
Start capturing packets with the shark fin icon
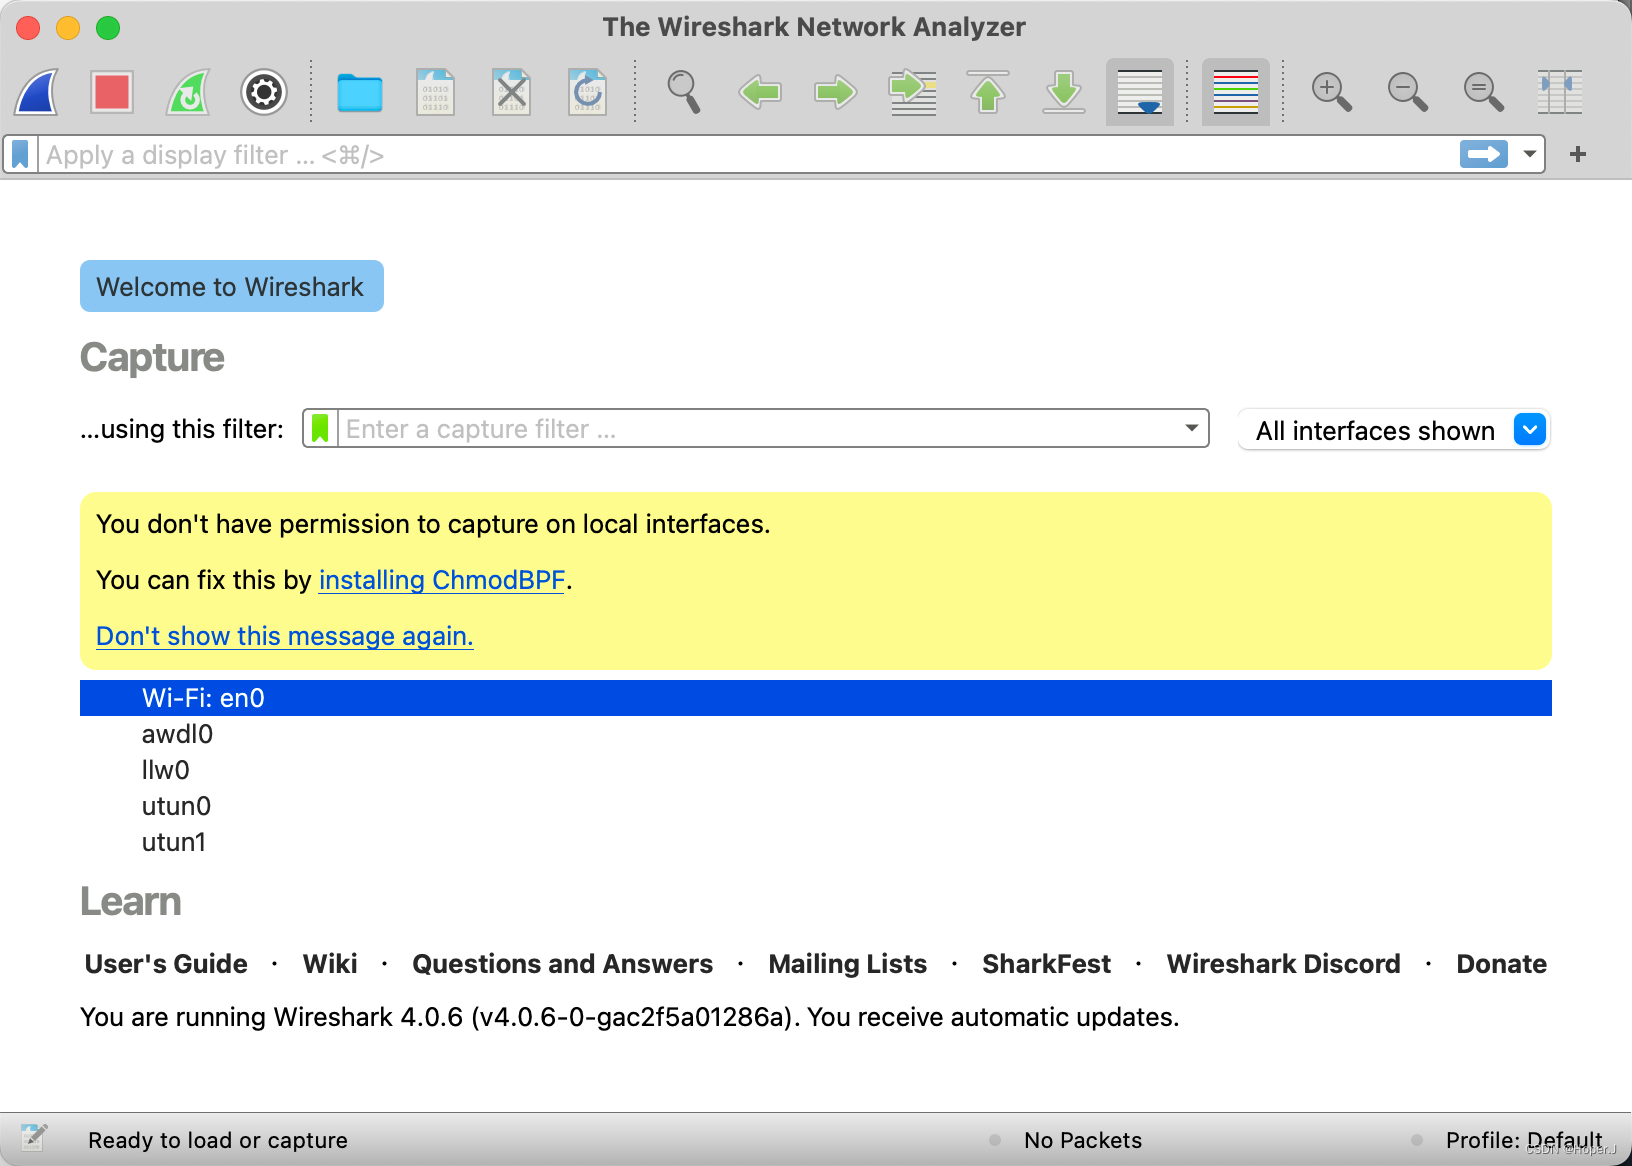click(x=37, y=92)
